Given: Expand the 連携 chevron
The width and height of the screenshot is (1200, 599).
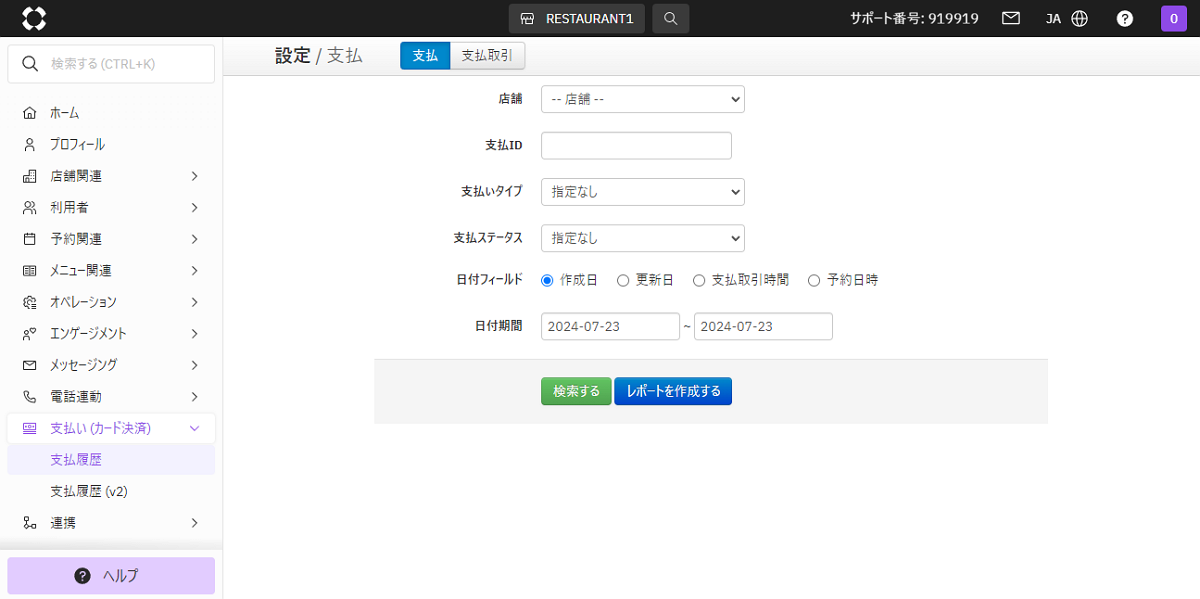Looking at the screenshot, I should point(194,522).
